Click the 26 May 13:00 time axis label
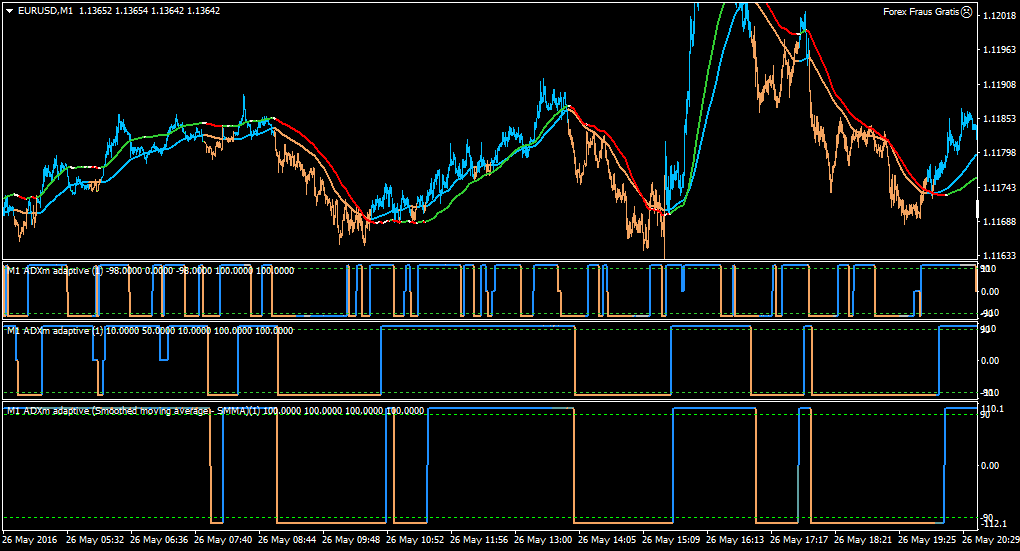Viewport: 1020px width, 551px height. tap(543, 539)
